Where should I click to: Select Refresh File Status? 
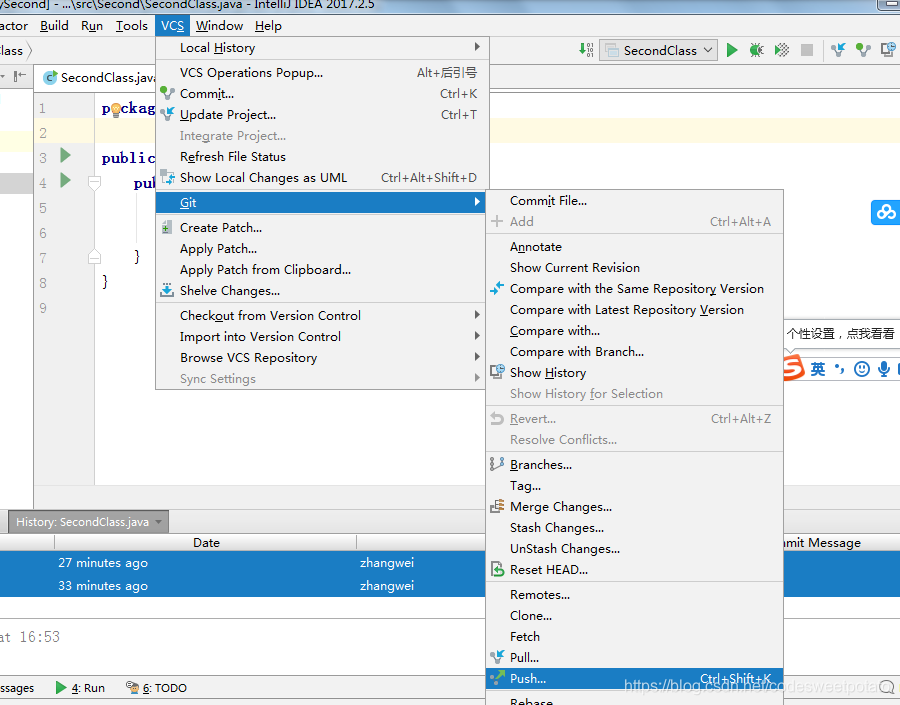click(322, 157)
